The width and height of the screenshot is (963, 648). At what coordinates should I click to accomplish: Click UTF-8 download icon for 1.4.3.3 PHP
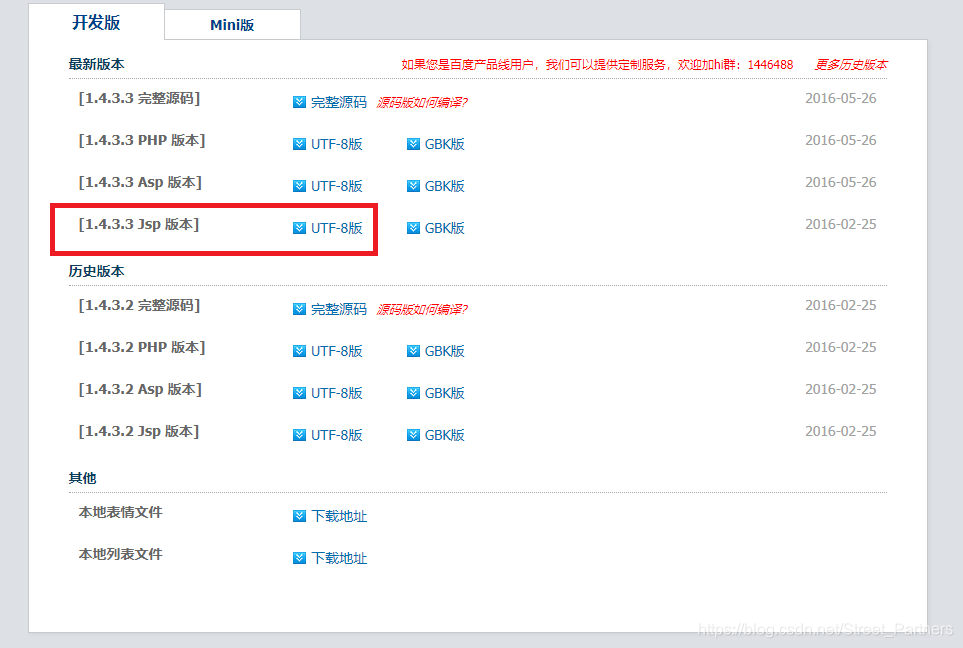[x=299, y=144]
